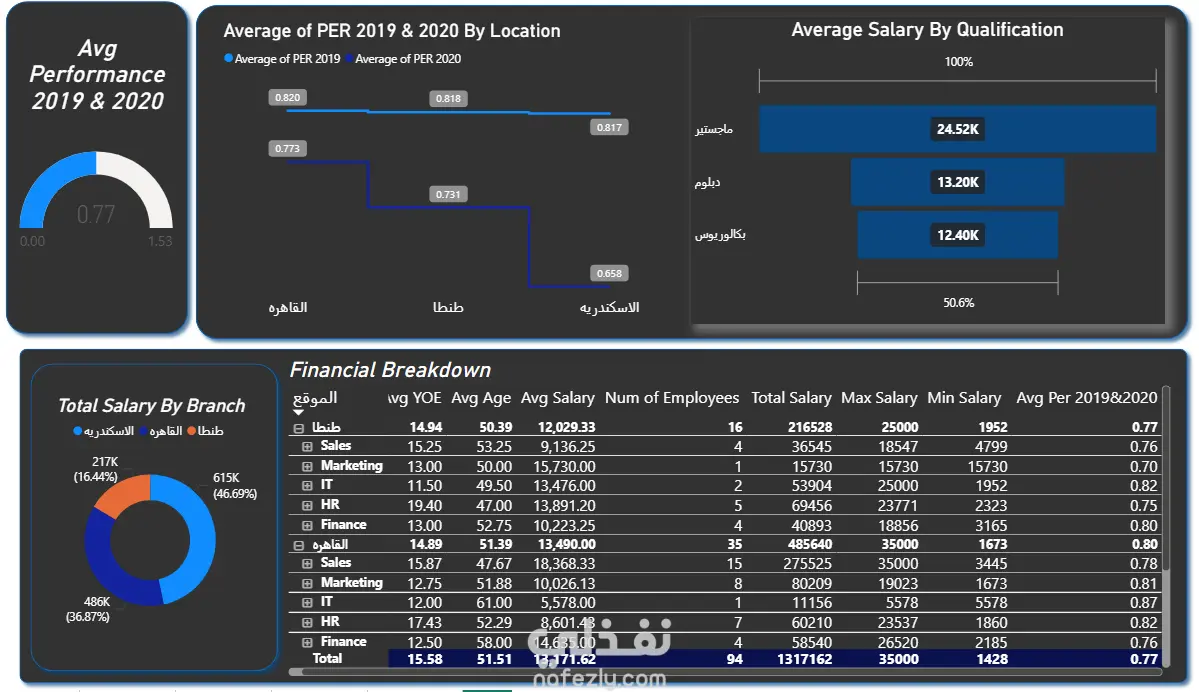
Task: Expand IT row with salary 13,476.00
Action: point(307,486)
